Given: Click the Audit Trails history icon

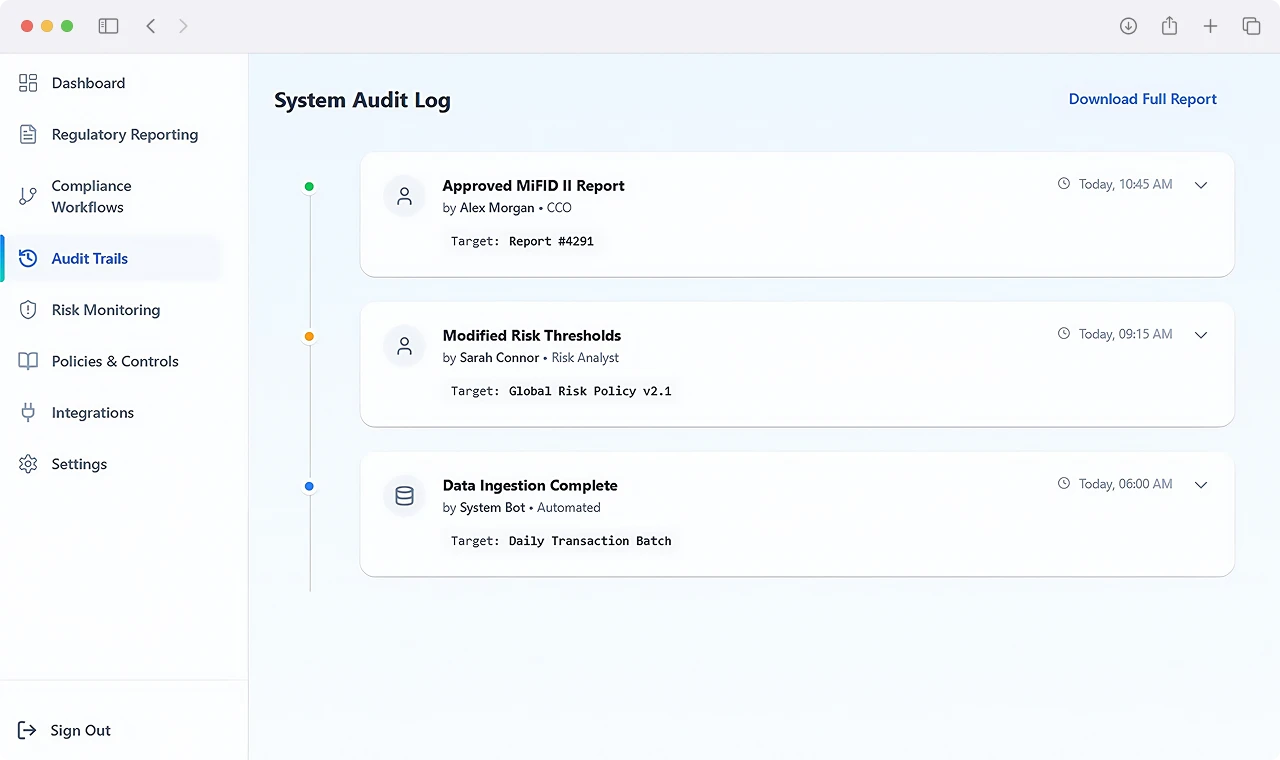Looking at the screenshot, I should point(28,259).
